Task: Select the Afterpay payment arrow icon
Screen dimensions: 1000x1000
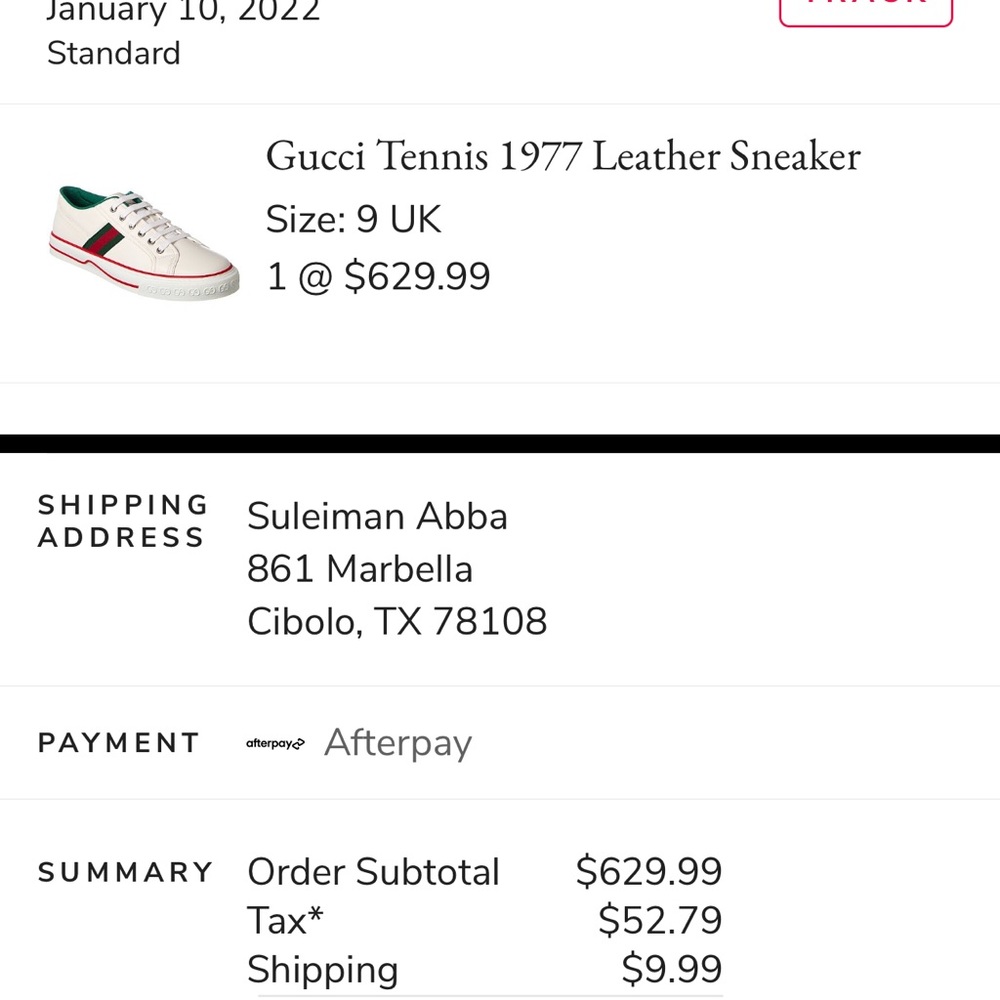Action: pyautogui.click(x=299, y=742)
